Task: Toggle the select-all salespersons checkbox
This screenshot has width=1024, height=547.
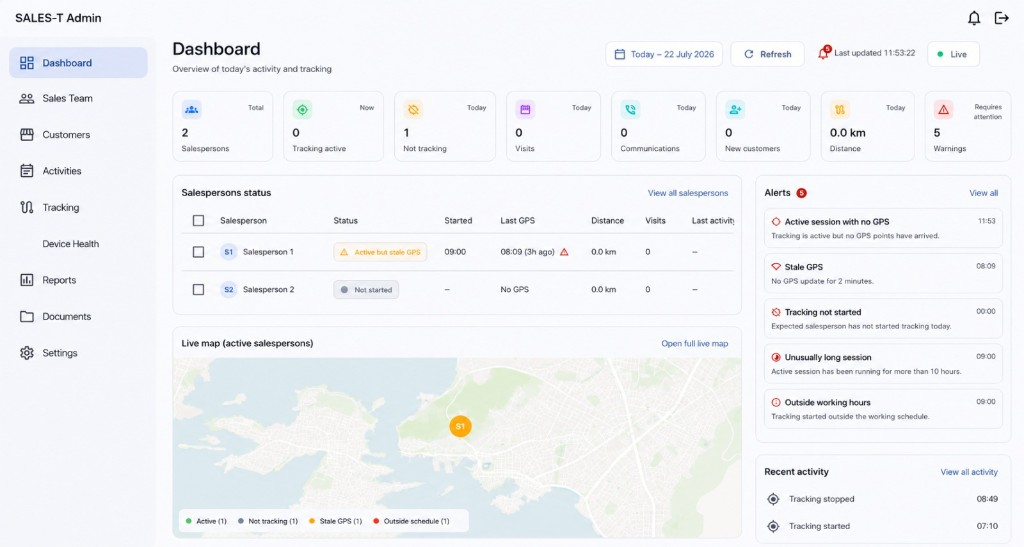Action: pos(199,221)
